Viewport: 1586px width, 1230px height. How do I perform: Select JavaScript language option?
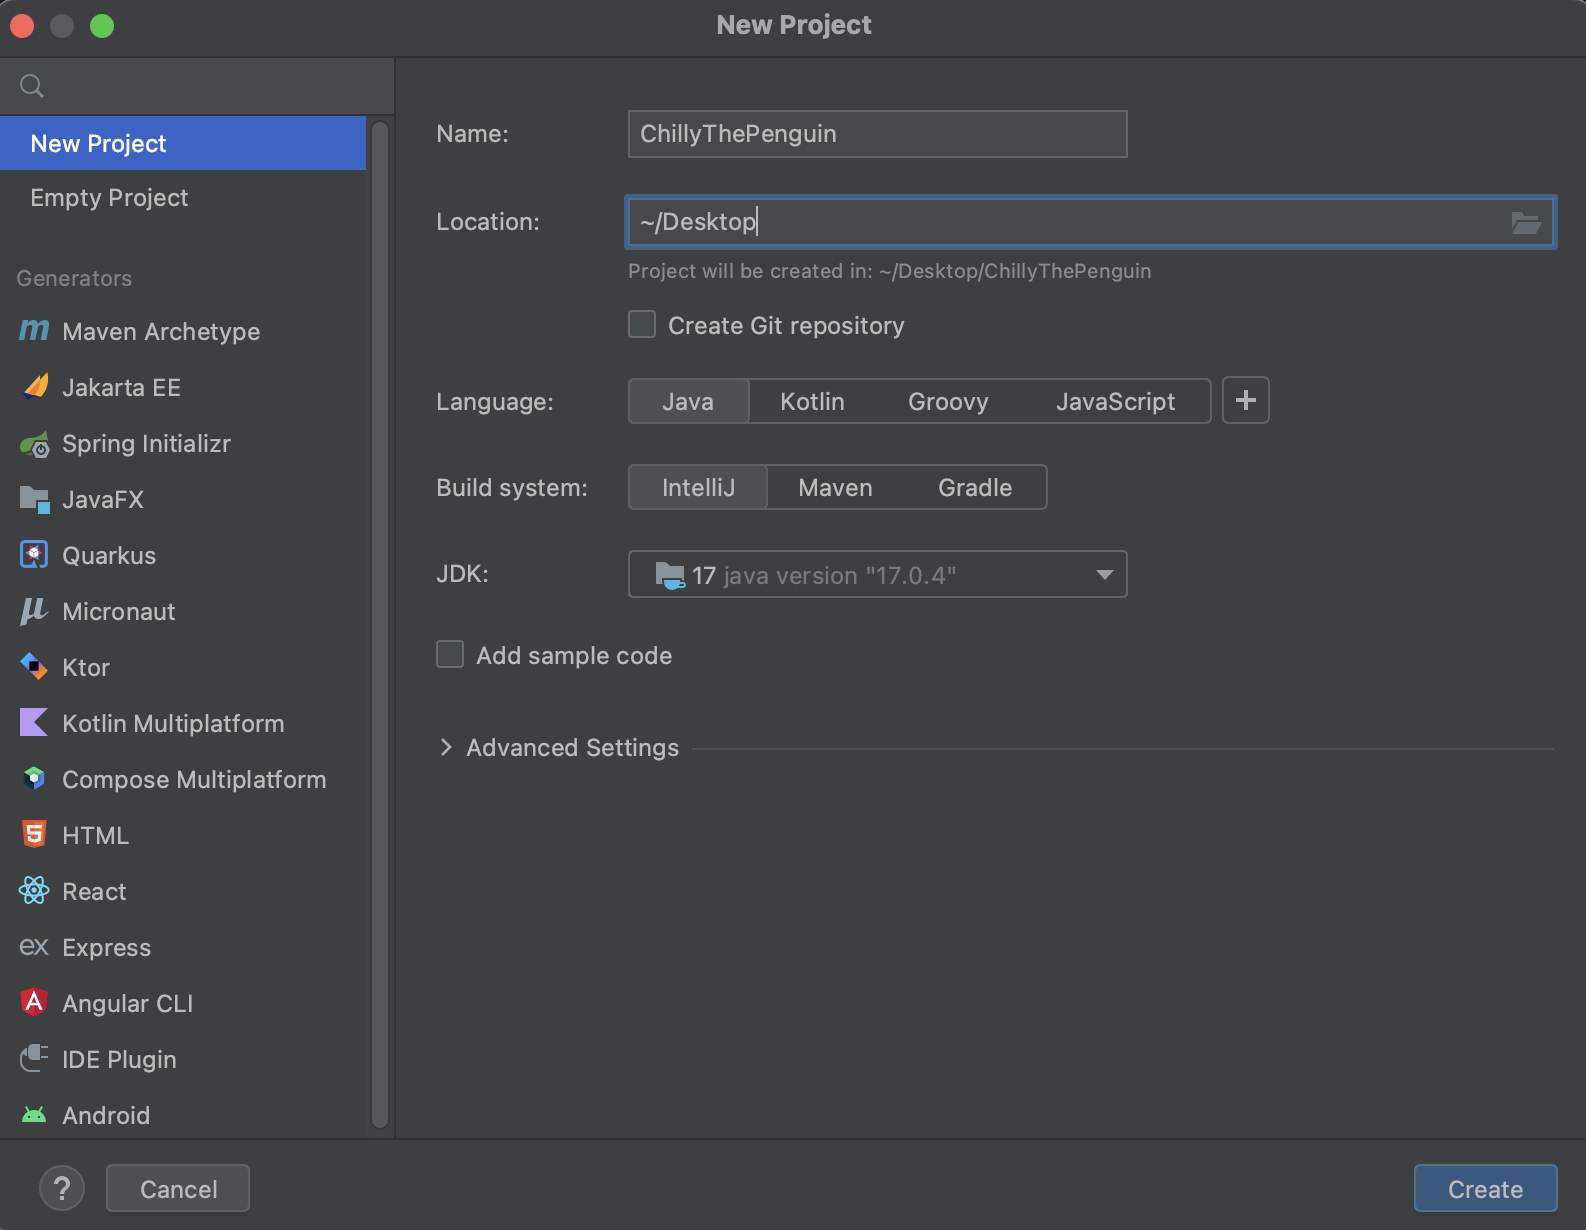[1116, 401]
